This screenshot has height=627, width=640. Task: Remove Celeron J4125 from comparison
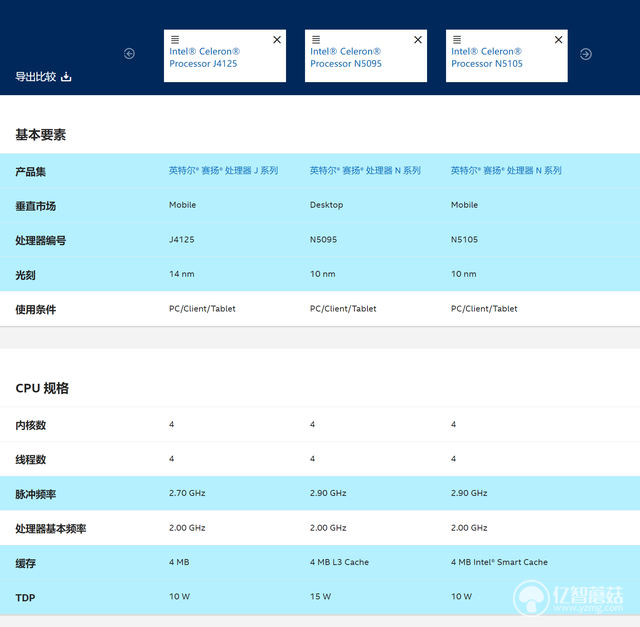(277, 40)
